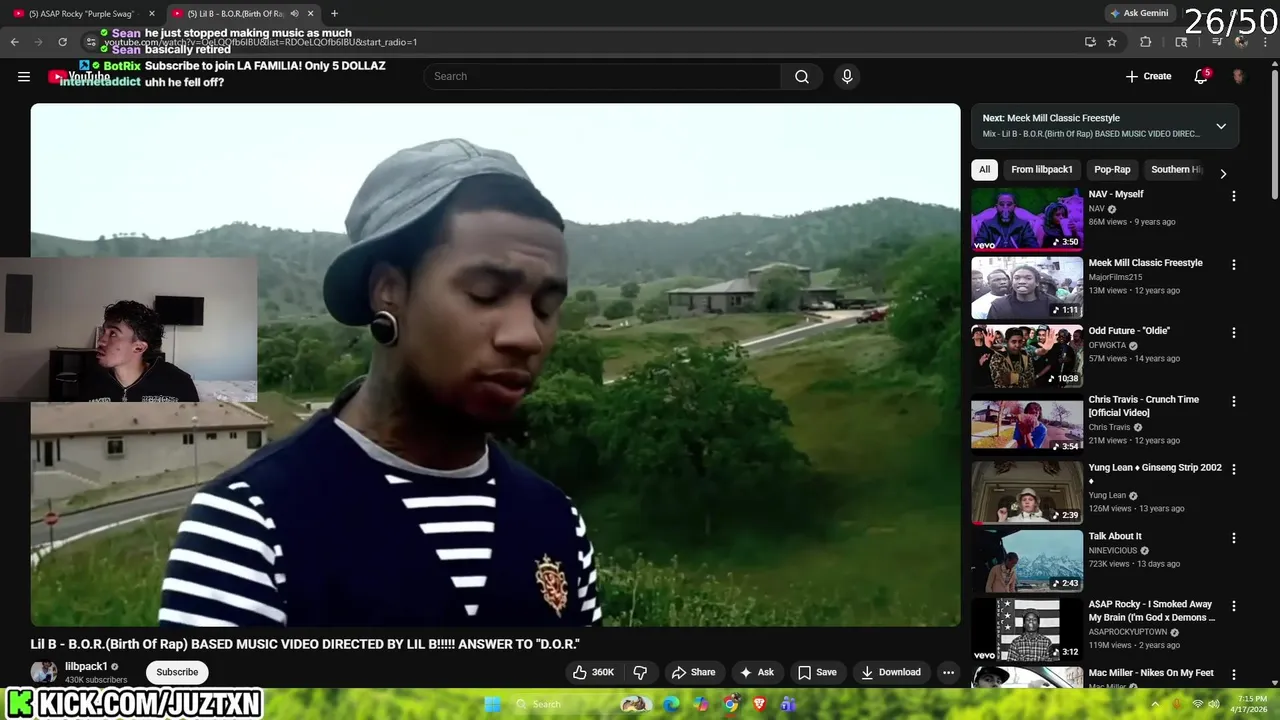Open Microsoft Teams from taskbar
The image size is (1280, 720).
tap(788, 704)
